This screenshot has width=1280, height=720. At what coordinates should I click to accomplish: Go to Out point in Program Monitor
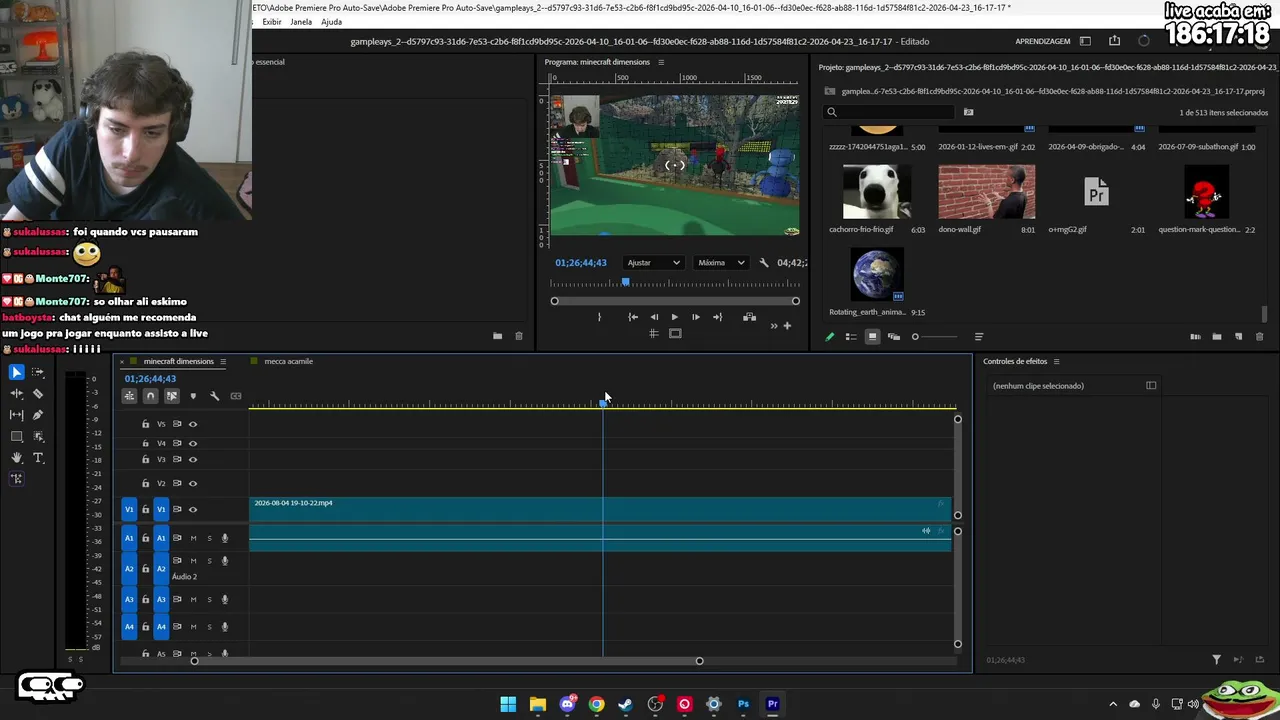click(717, 317)
